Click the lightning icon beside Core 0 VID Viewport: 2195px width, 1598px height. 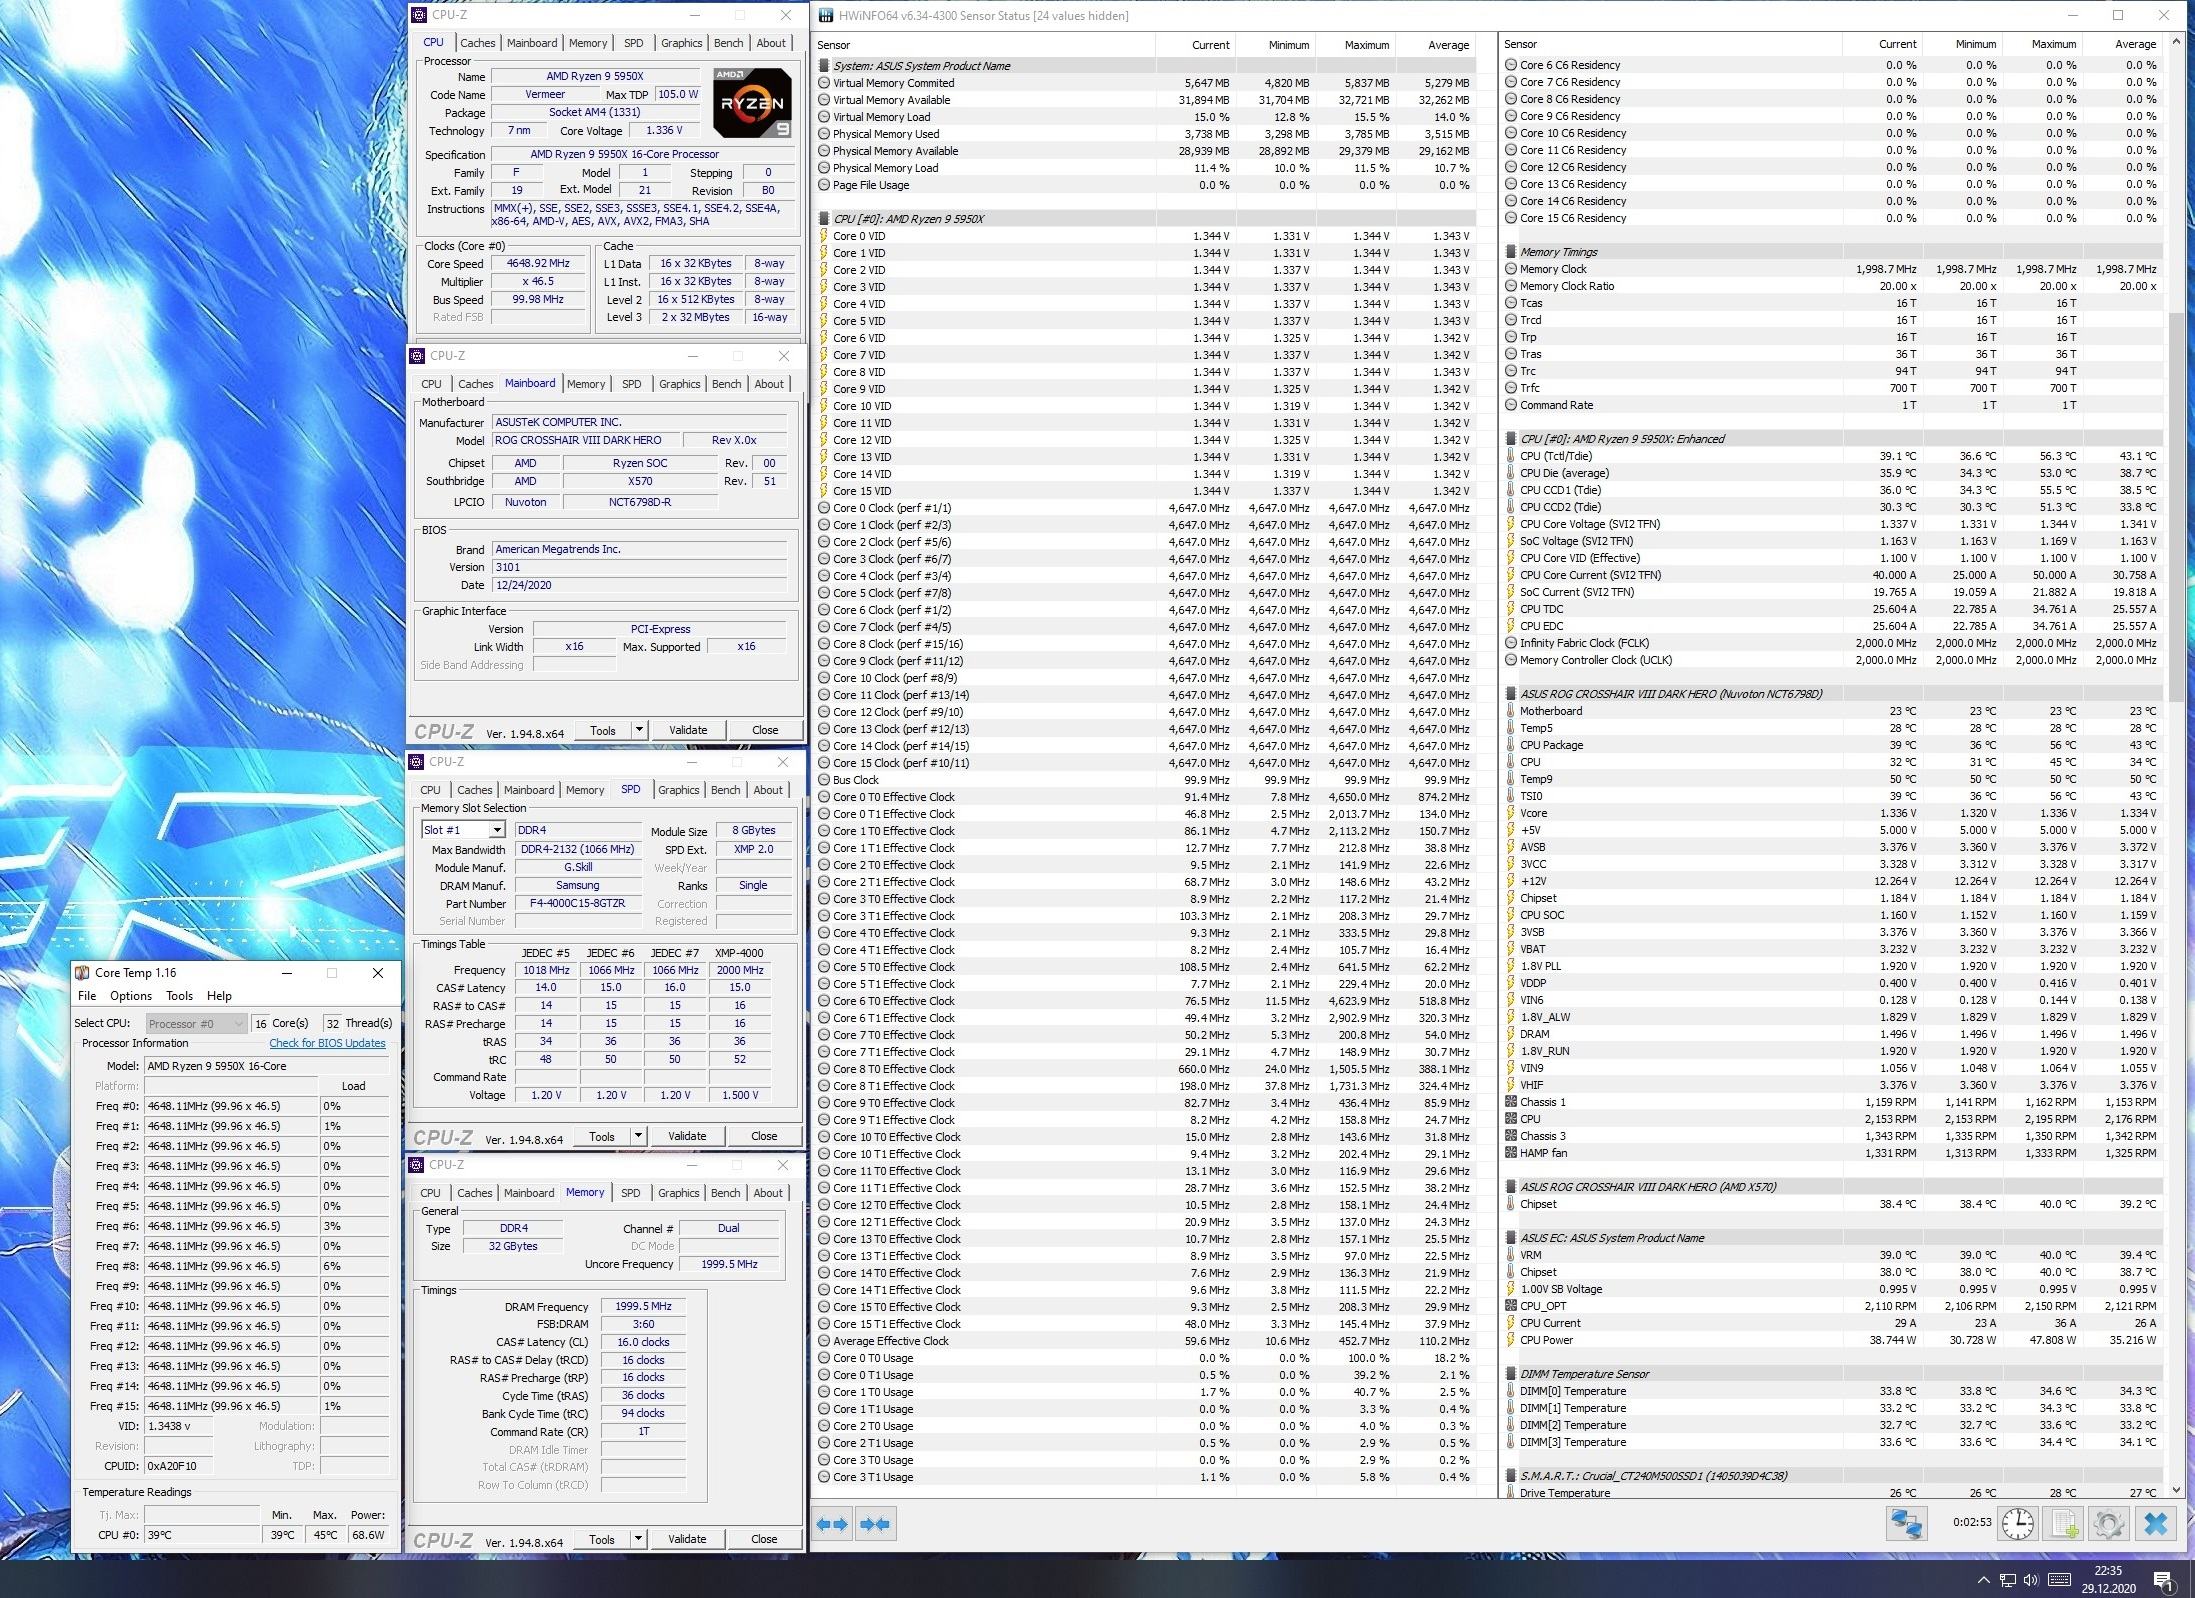824,236
